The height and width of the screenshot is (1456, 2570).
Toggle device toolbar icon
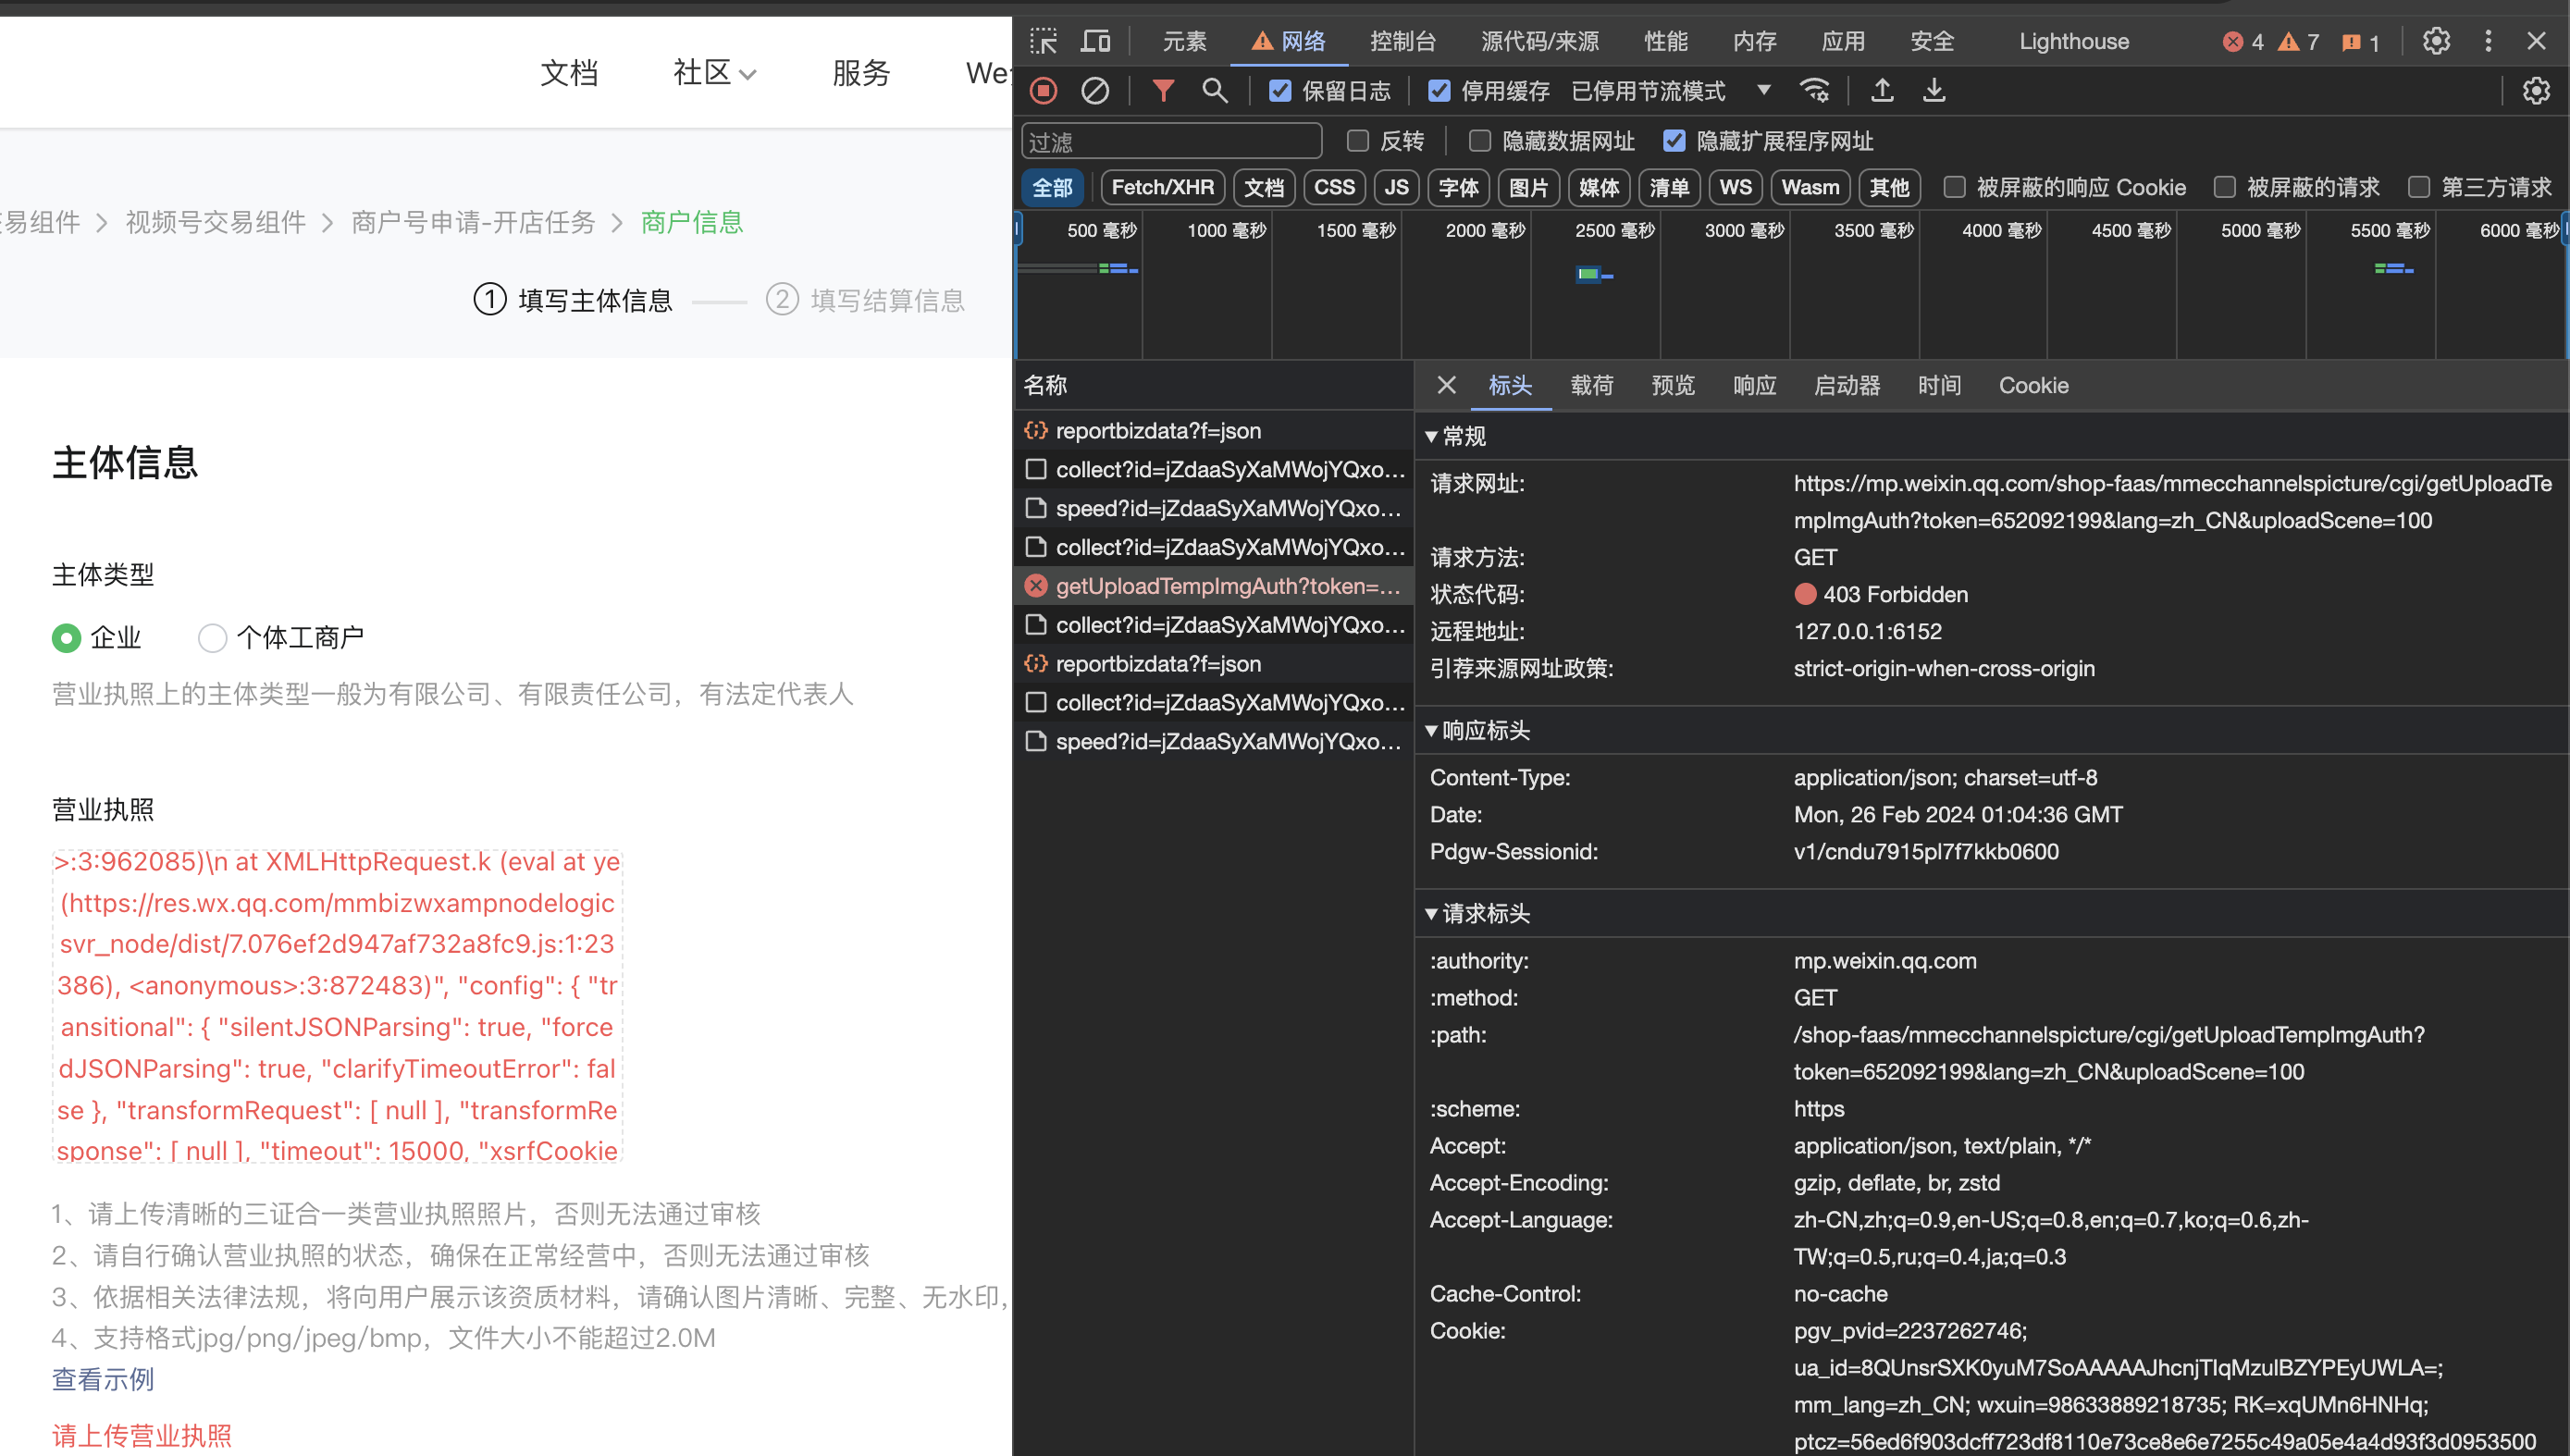click(x=1096, y=41)
